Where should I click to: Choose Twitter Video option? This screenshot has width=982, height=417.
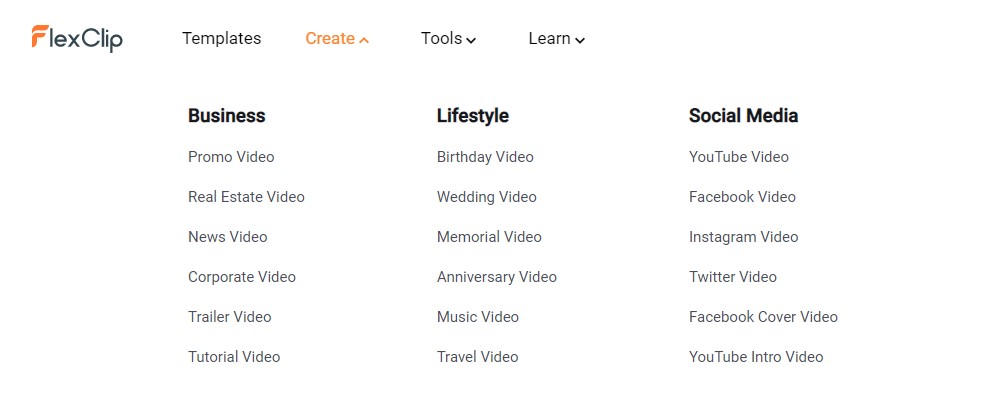point(733,277)
